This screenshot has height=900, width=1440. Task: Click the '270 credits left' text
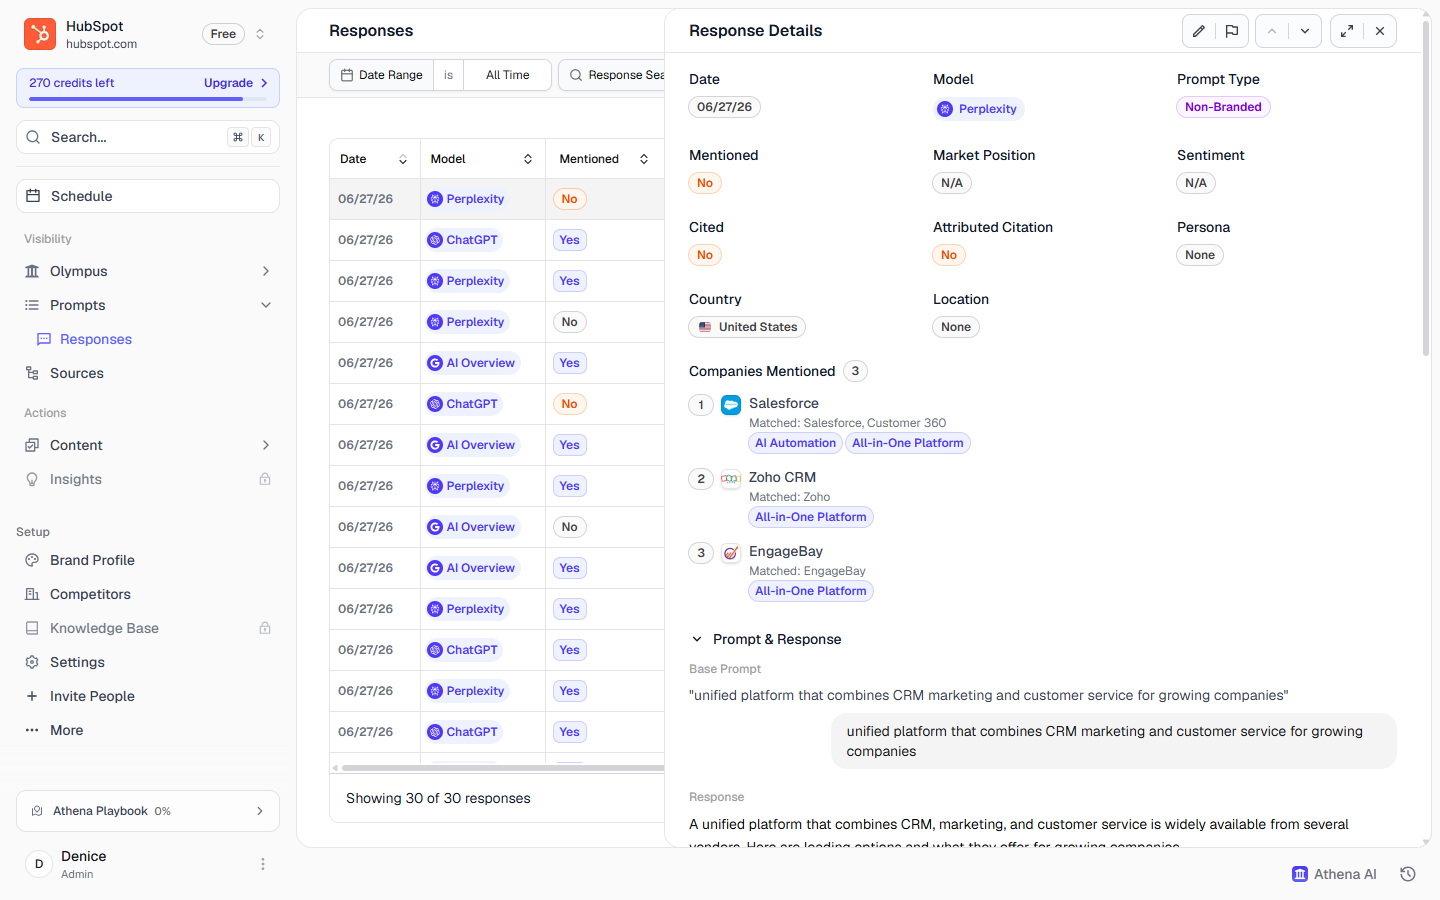click(x=71, y=83)
